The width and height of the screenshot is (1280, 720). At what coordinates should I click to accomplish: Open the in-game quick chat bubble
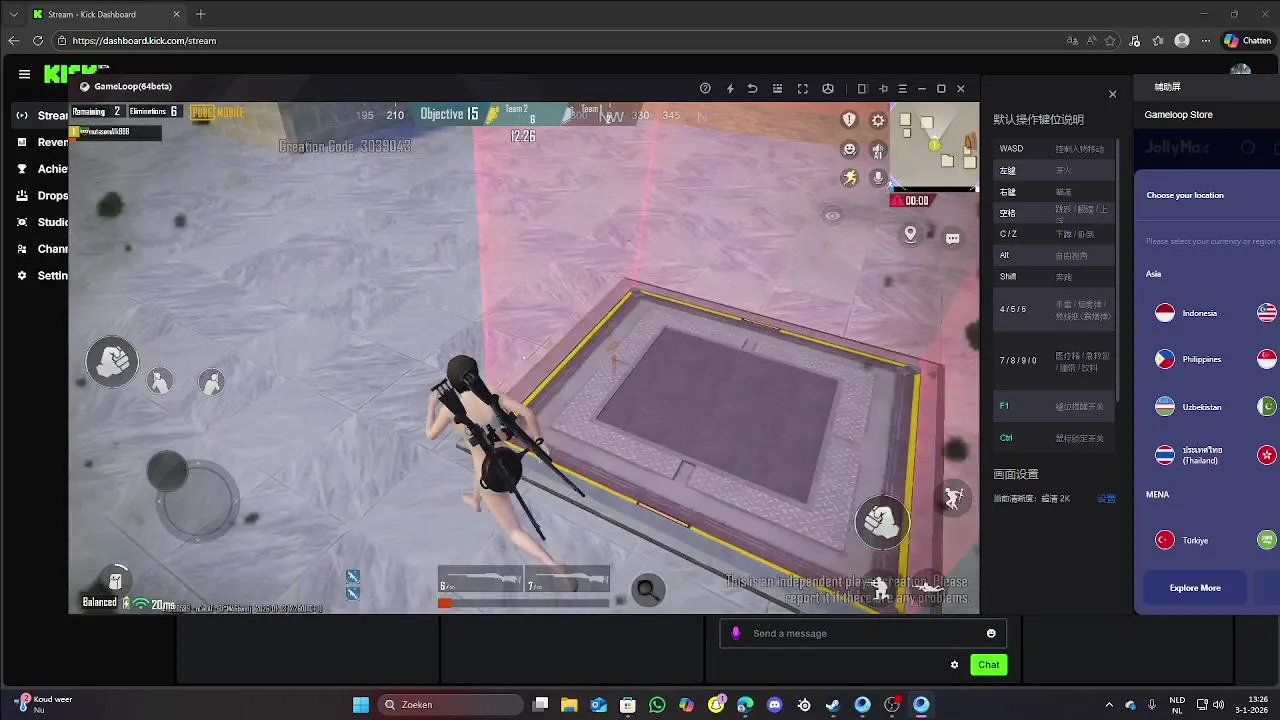pos(953,238)
